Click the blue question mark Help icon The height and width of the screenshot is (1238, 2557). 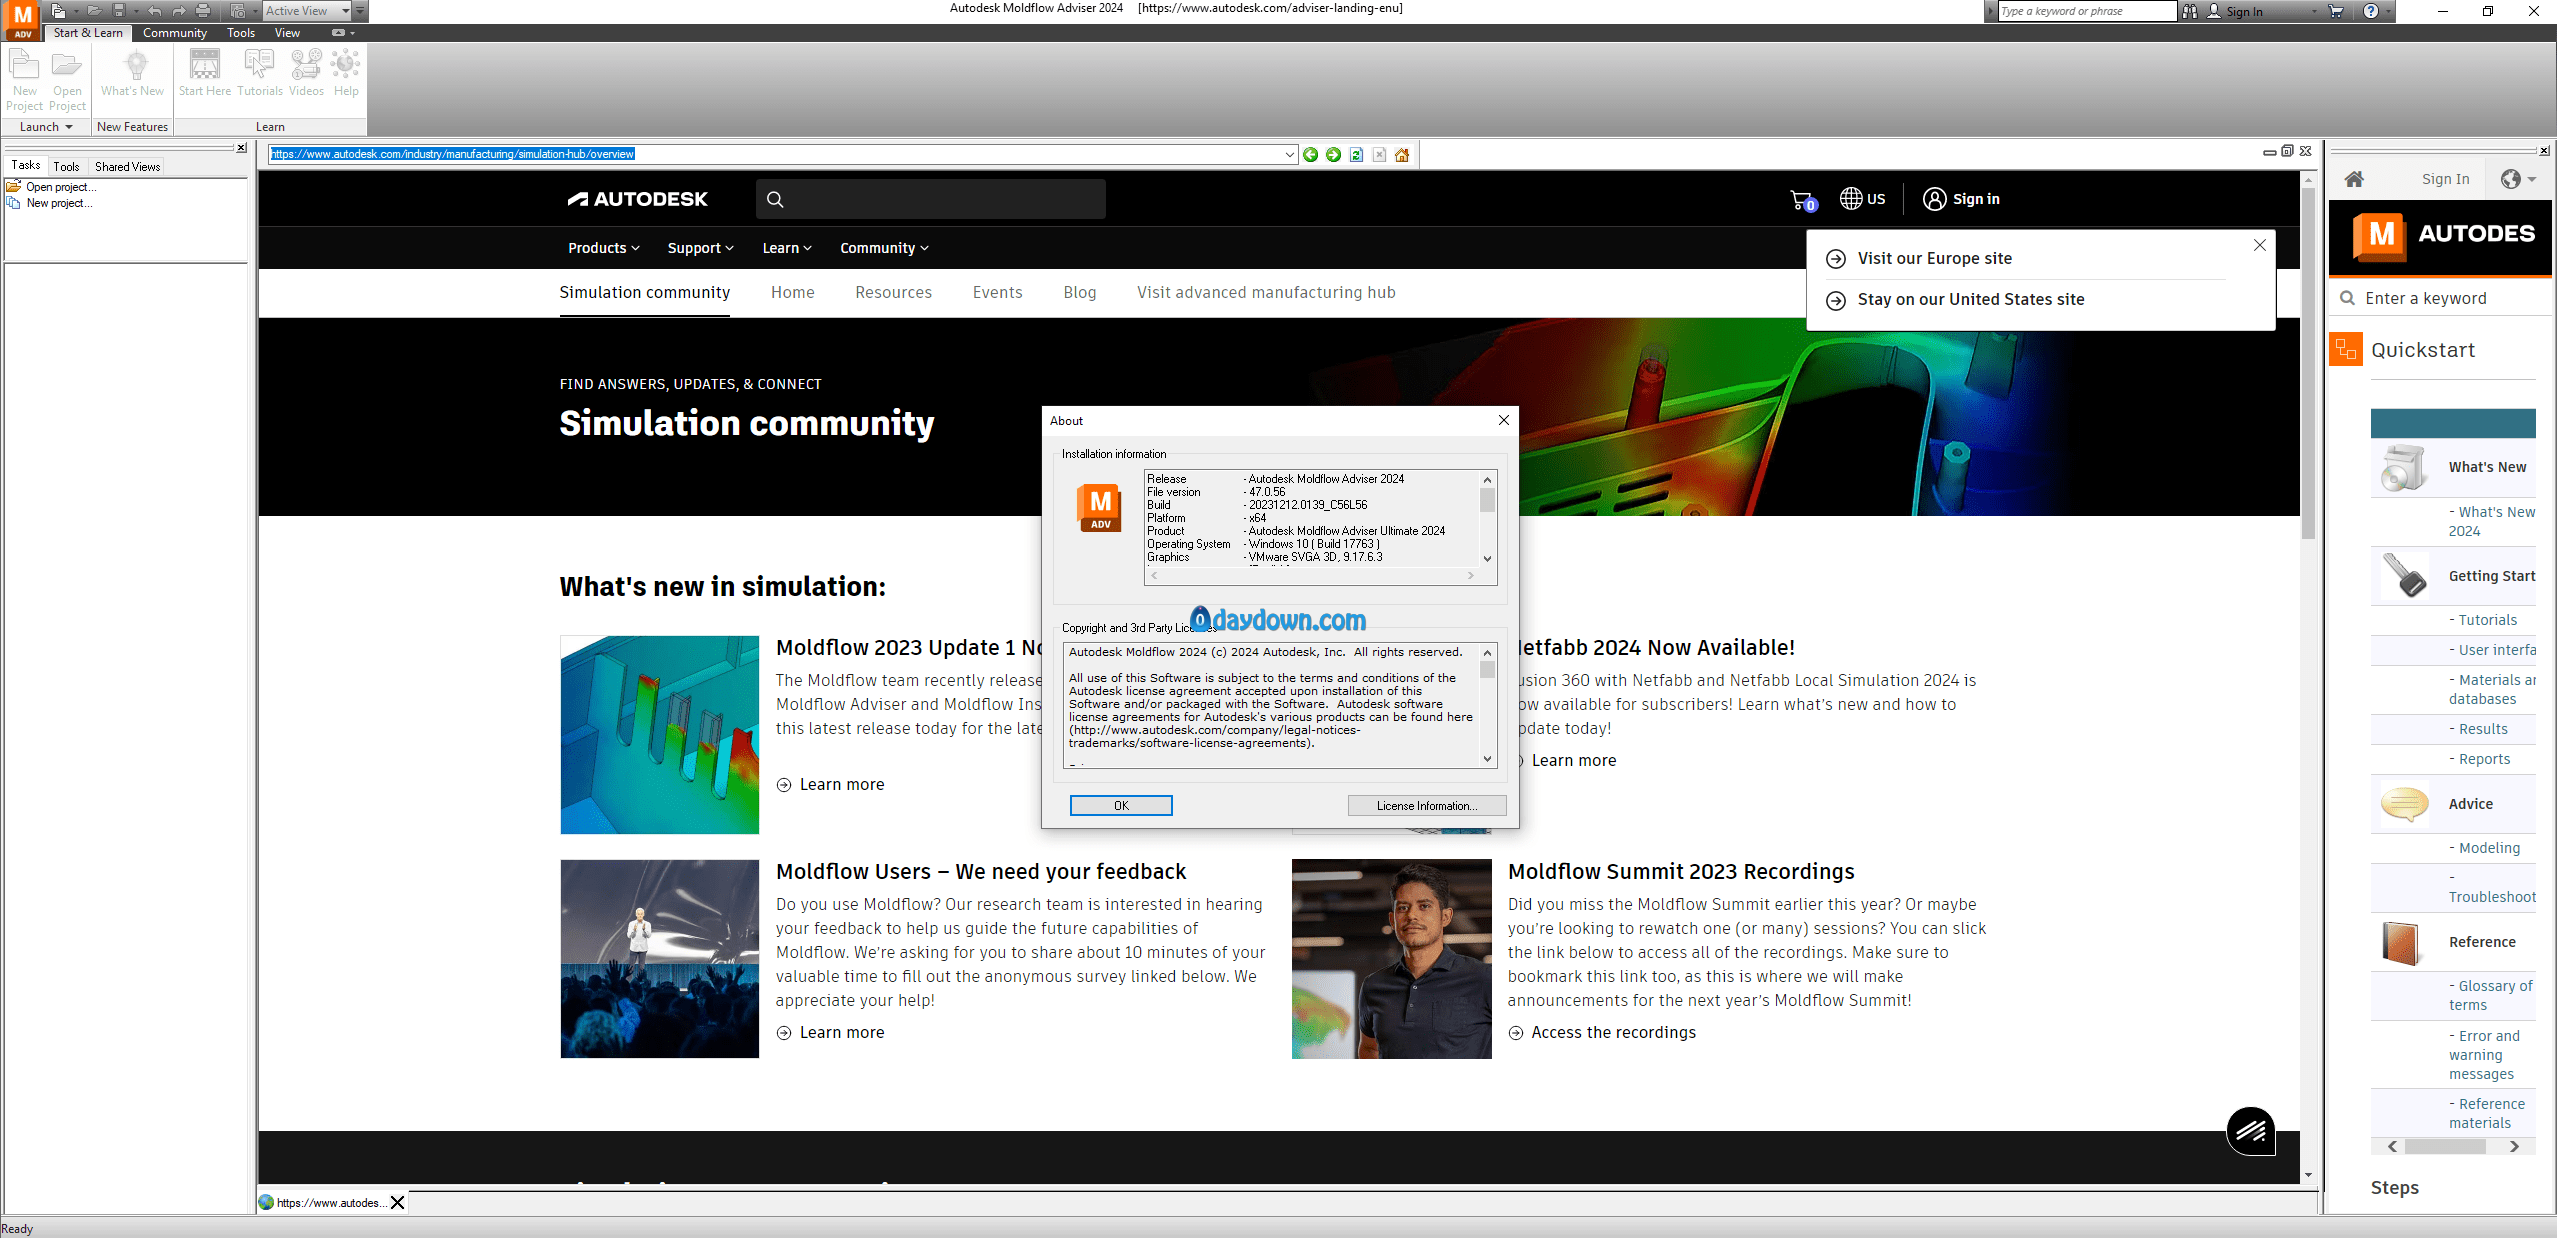tap(2371, 11)
